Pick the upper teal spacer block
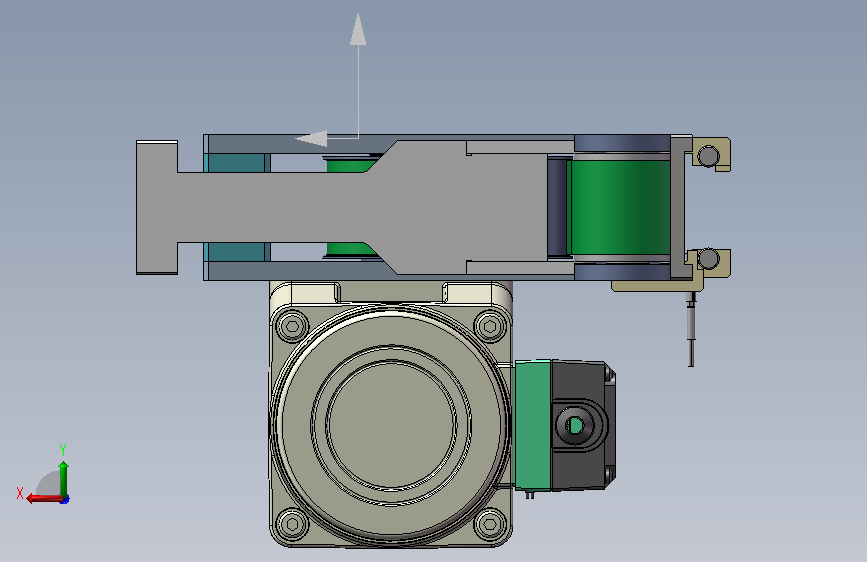The image size is (867, 562). click(x=237, y=163)
